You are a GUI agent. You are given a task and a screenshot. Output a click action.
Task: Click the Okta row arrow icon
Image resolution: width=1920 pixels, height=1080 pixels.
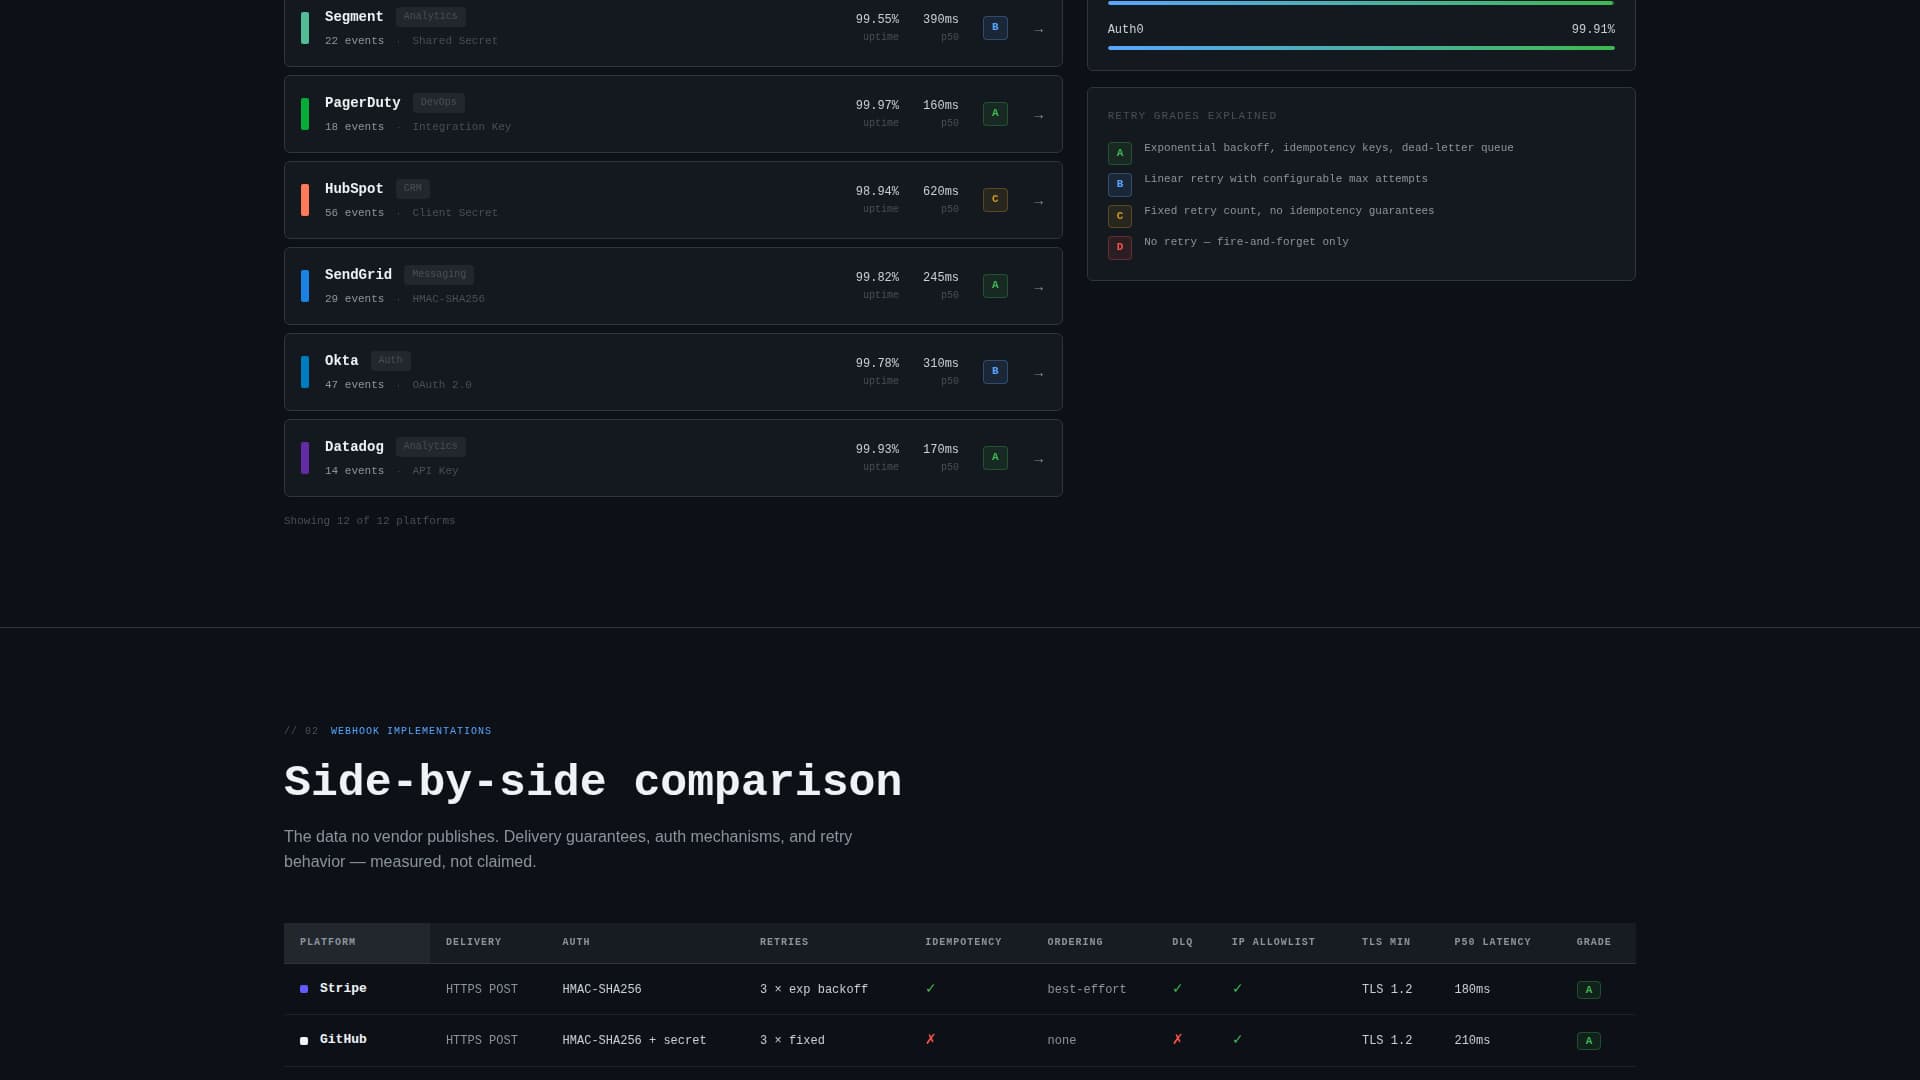[1038, 374]
